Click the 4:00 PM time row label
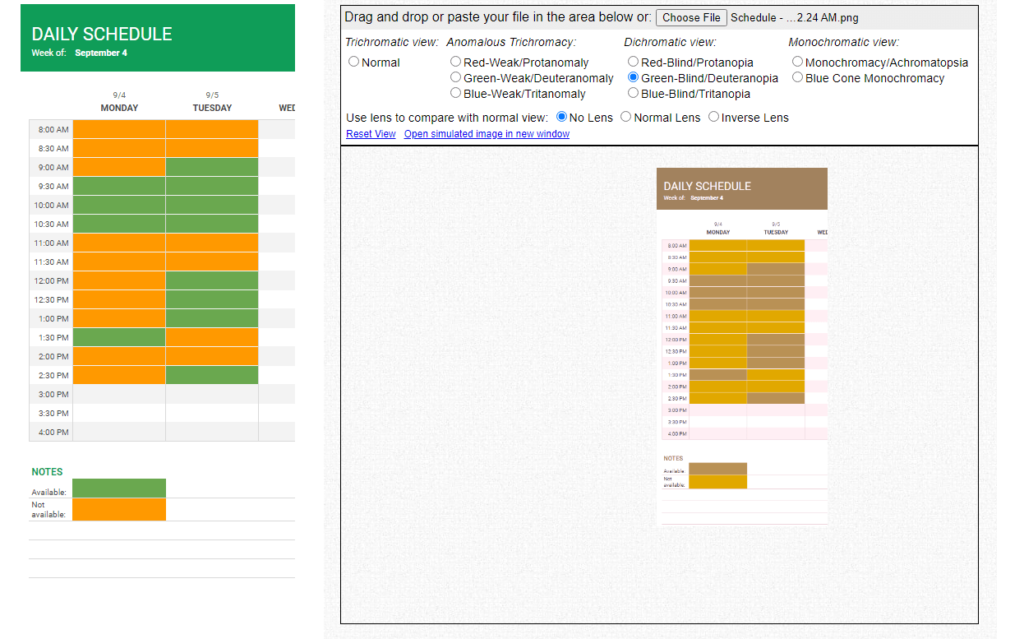1024x639 pixels. point(53,432)
